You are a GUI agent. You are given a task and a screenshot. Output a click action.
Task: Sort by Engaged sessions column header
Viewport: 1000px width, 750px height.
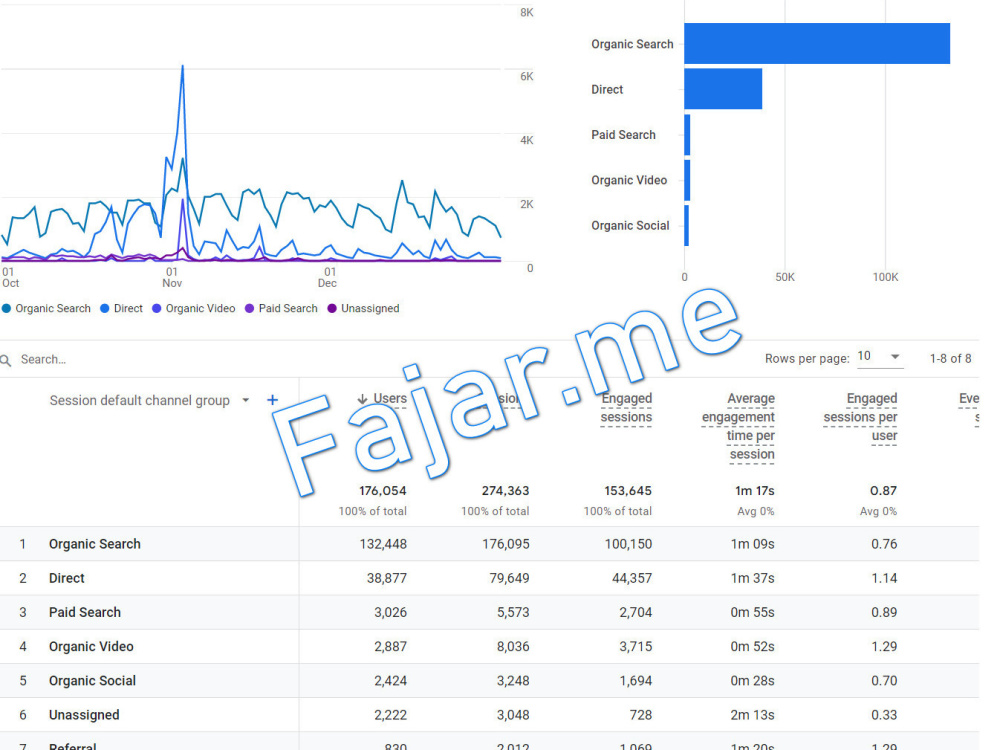[626, 408]
